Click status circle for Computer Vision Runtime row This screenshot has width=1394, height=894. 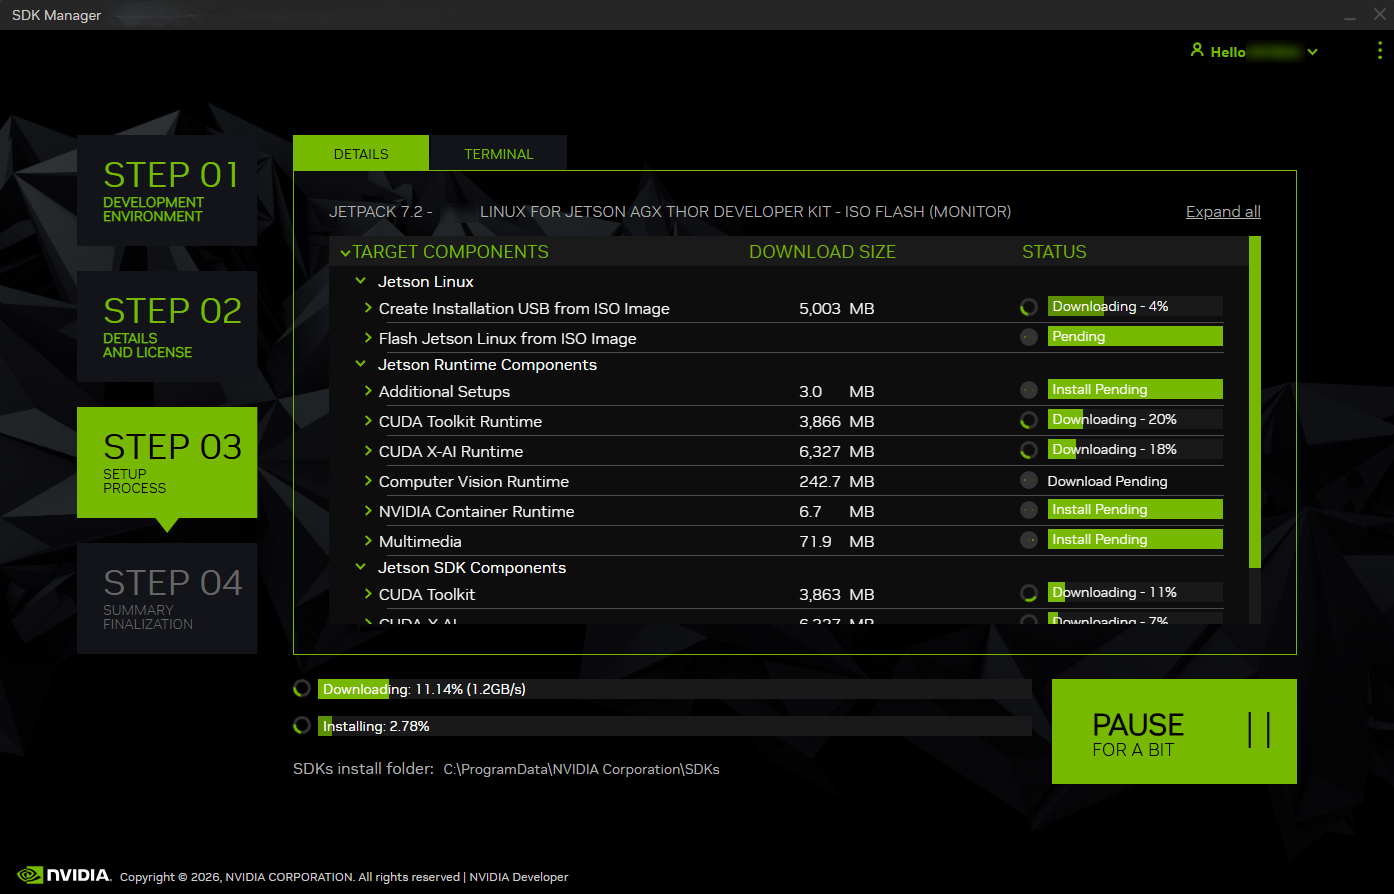[1028, 480]
